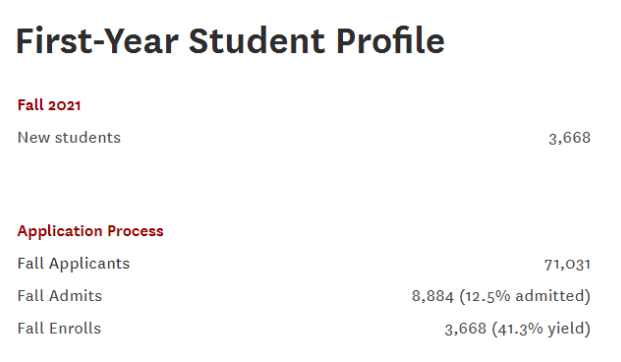
Task: Click the 41.3% yield text
Action: click(541, 329)
